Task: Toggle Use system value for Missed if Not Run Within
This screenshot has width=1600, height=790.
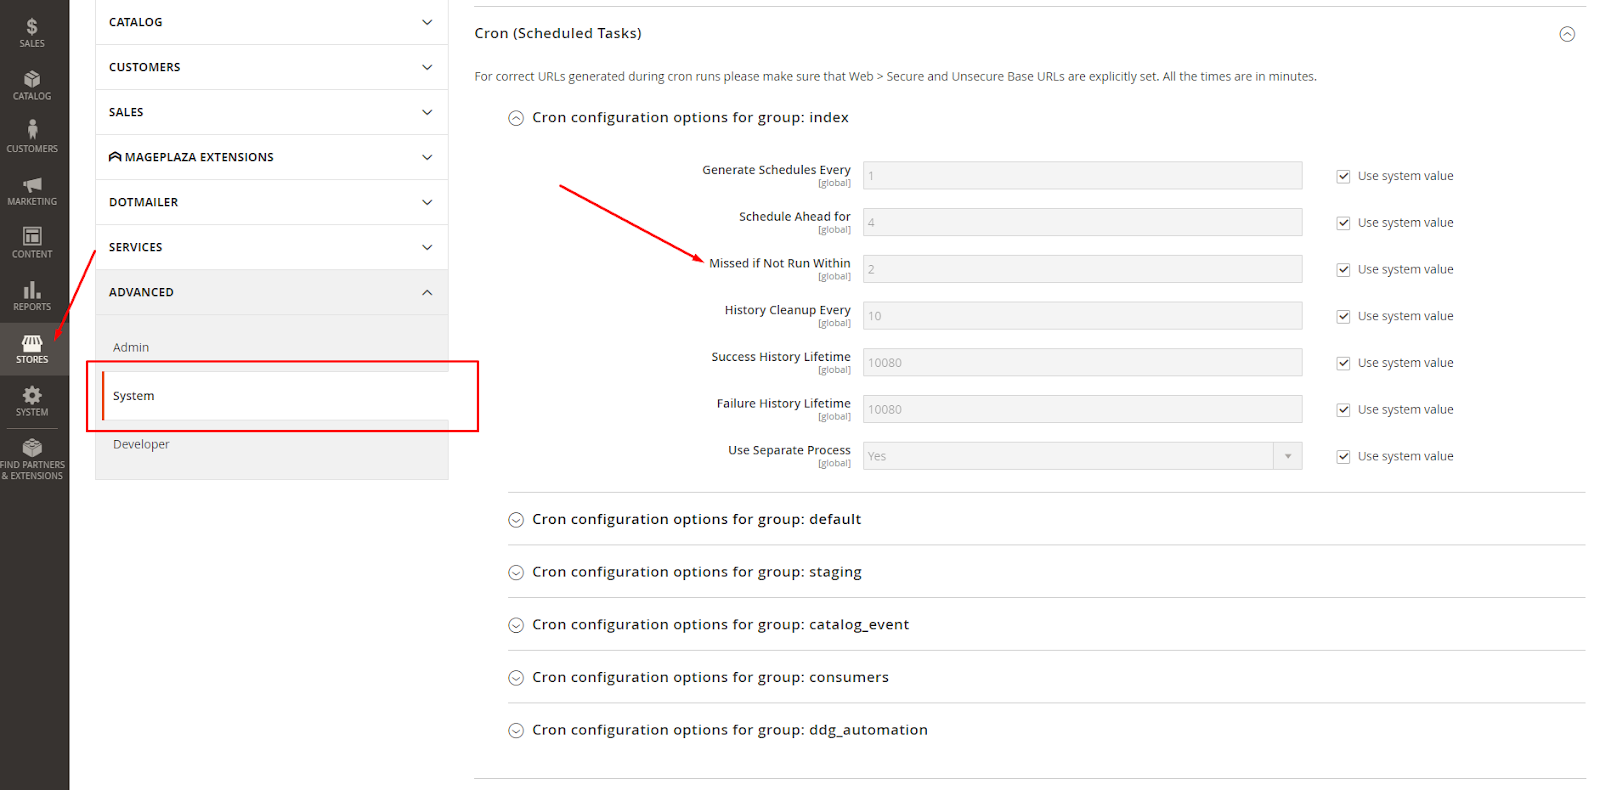Action: [x=1343, y=270]
